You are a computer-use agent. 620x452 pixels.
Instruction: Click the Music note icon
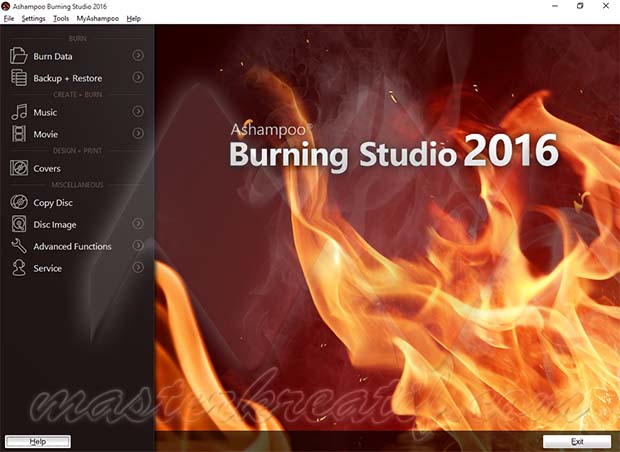[19, 112]
